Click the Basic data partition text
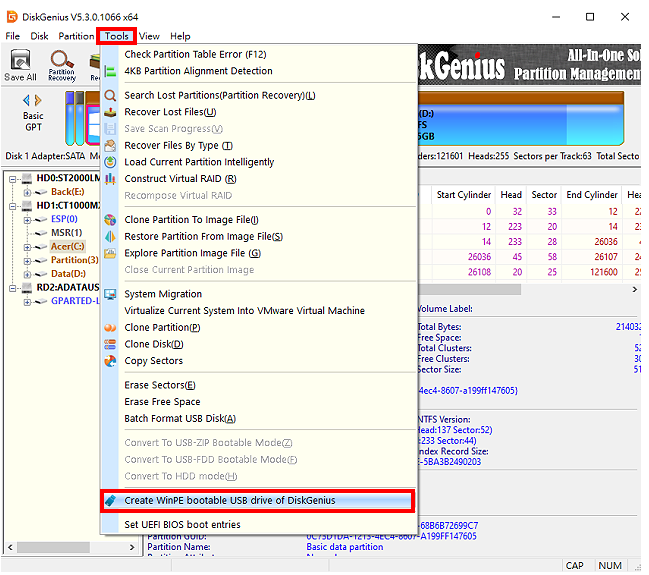The height and width of the screenshot is (575, 649). [344, 547]
